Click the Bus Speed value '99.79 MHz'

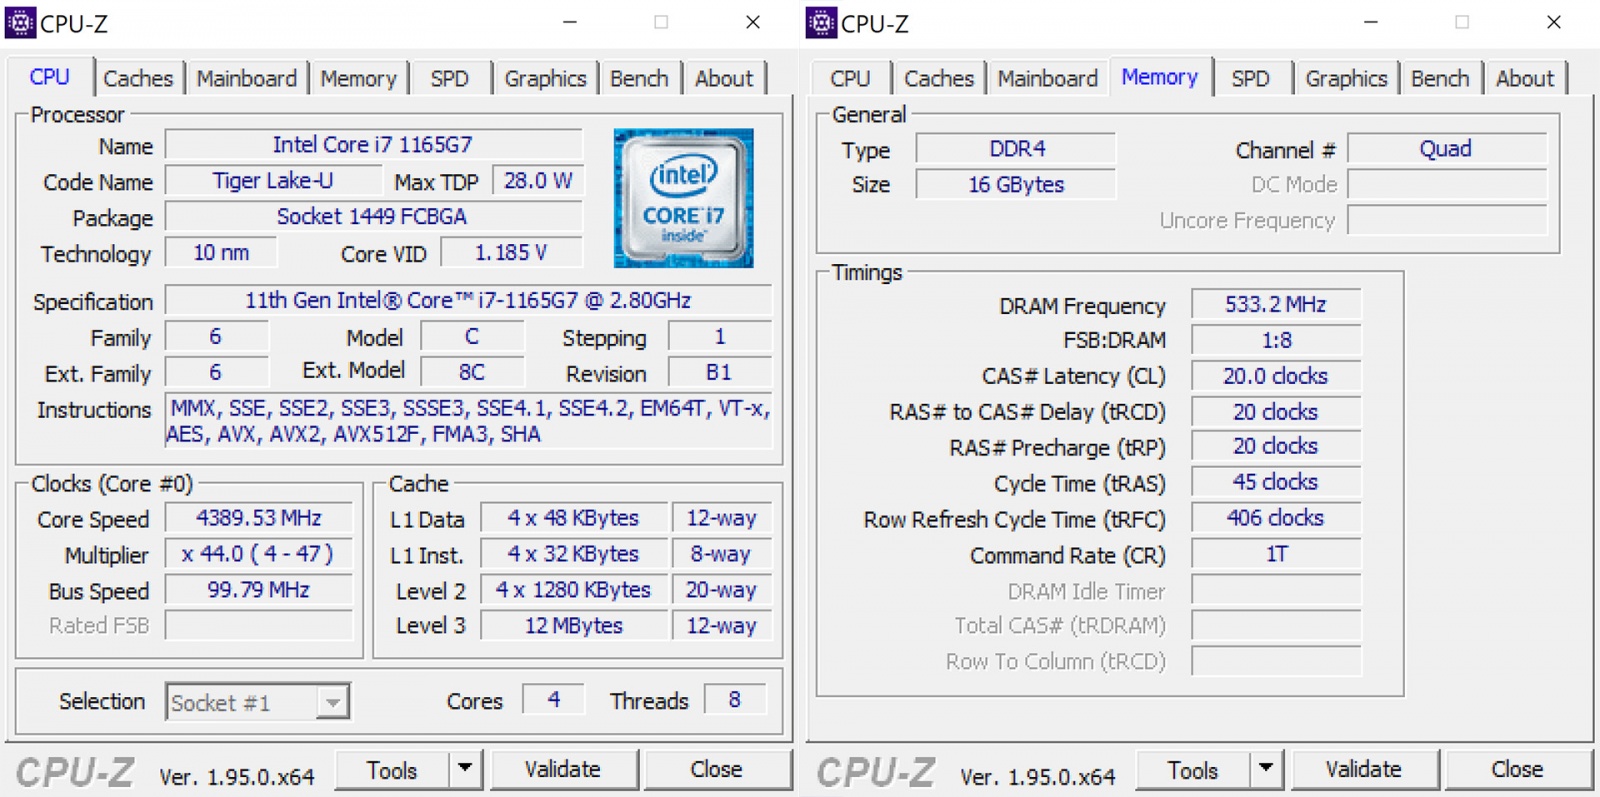pyautogui.click(x=259, y=590)
